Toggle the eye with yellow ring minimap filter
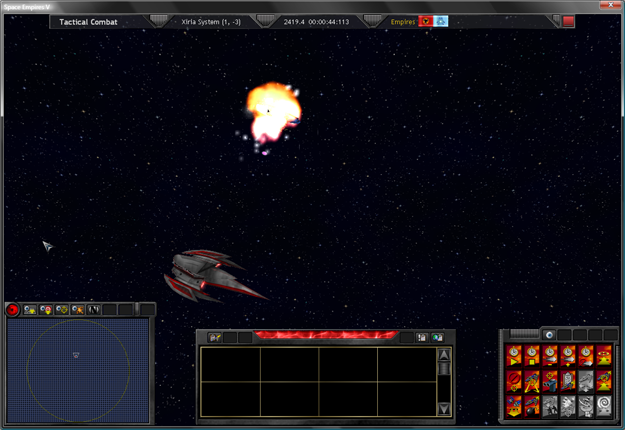 [62, 310]
